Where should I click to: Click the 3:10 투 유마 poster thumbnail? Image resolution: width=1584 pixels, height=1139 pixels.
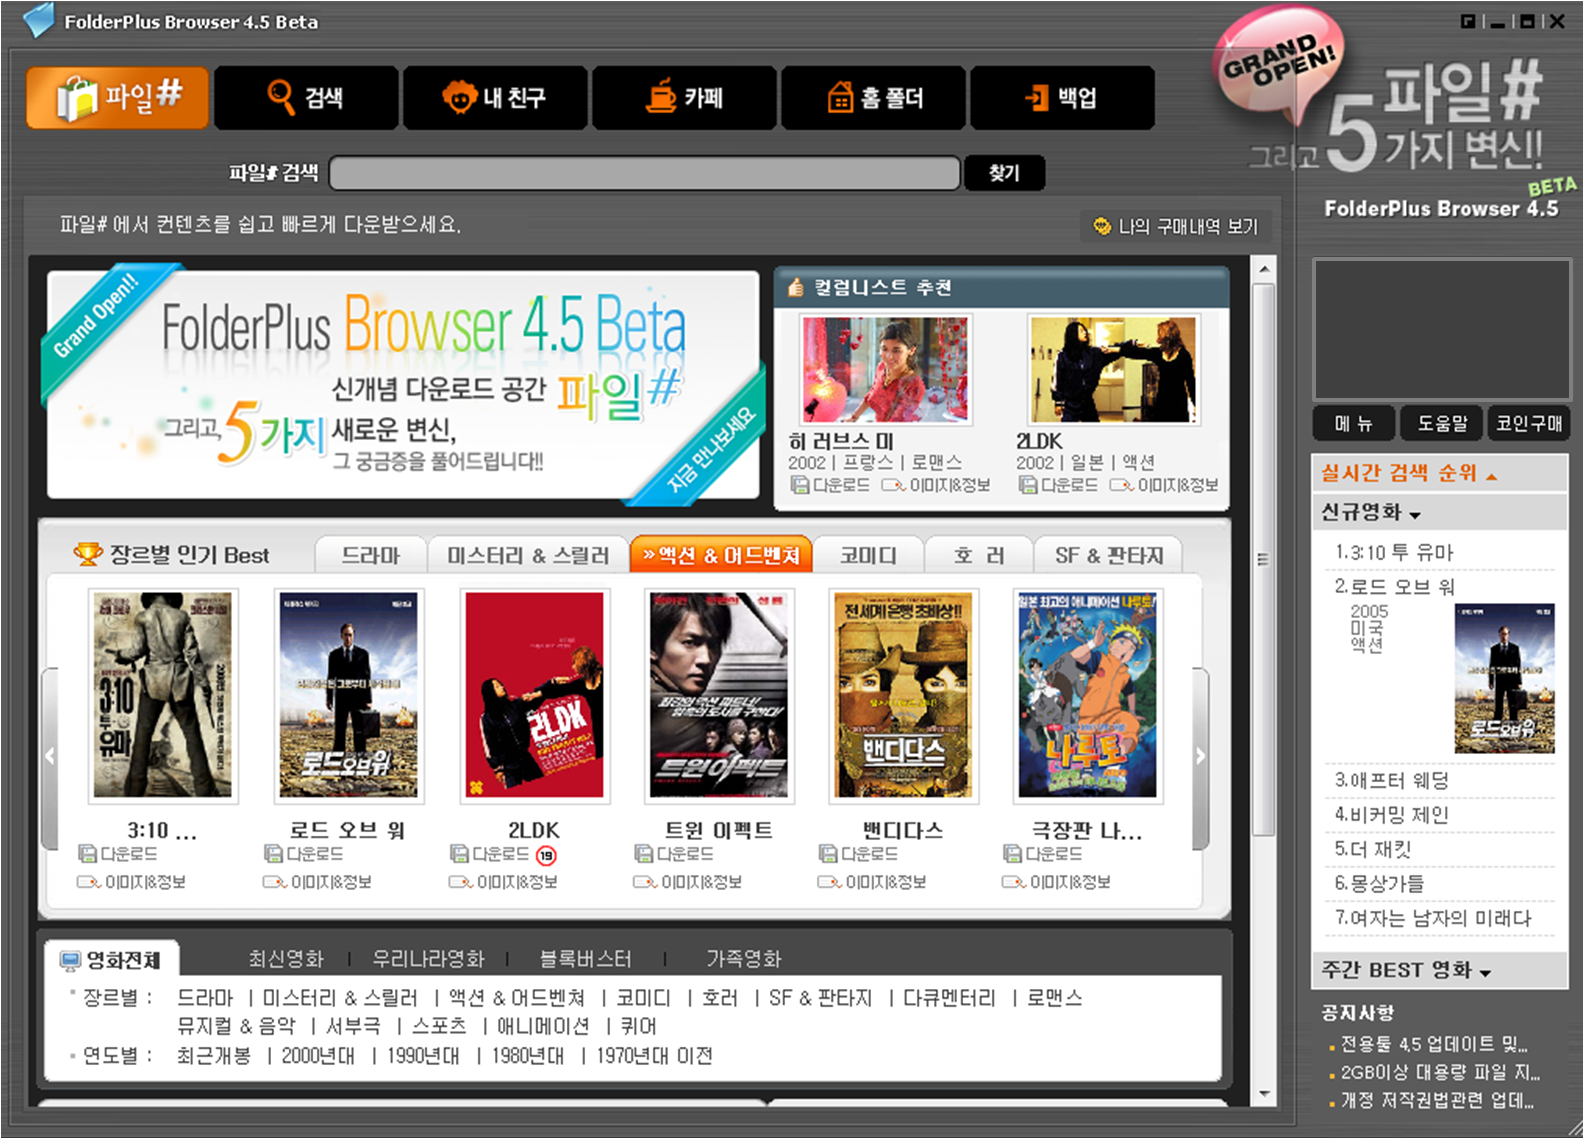[x=163, y=696]
